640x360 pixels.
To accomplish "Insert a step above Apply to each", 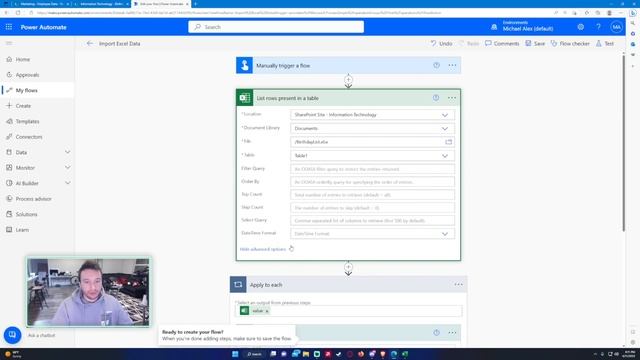I will point(348,267).
